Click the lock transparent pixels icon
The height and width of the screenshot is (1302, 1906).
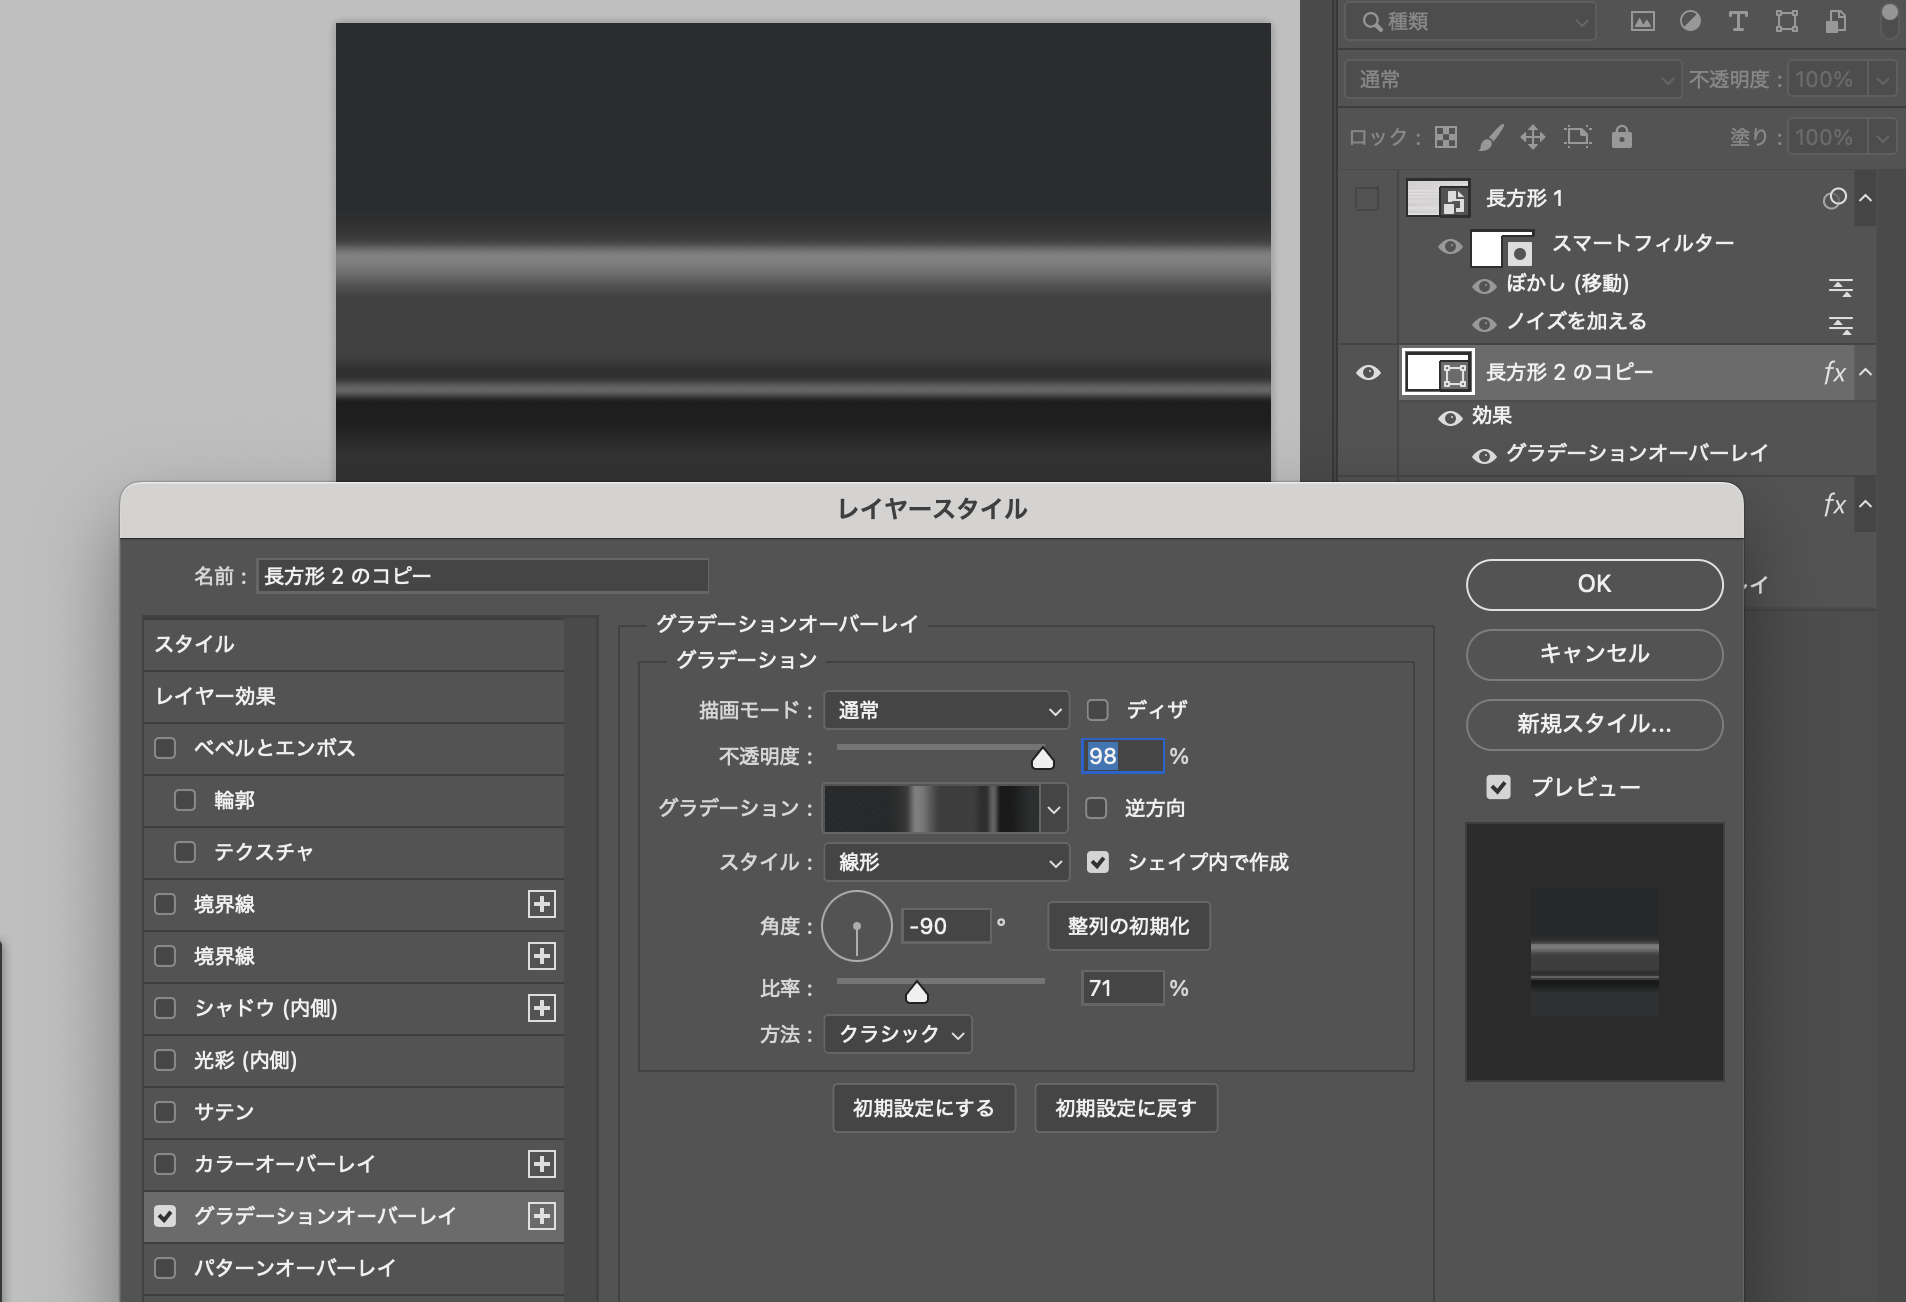[x=1446, y=137]
